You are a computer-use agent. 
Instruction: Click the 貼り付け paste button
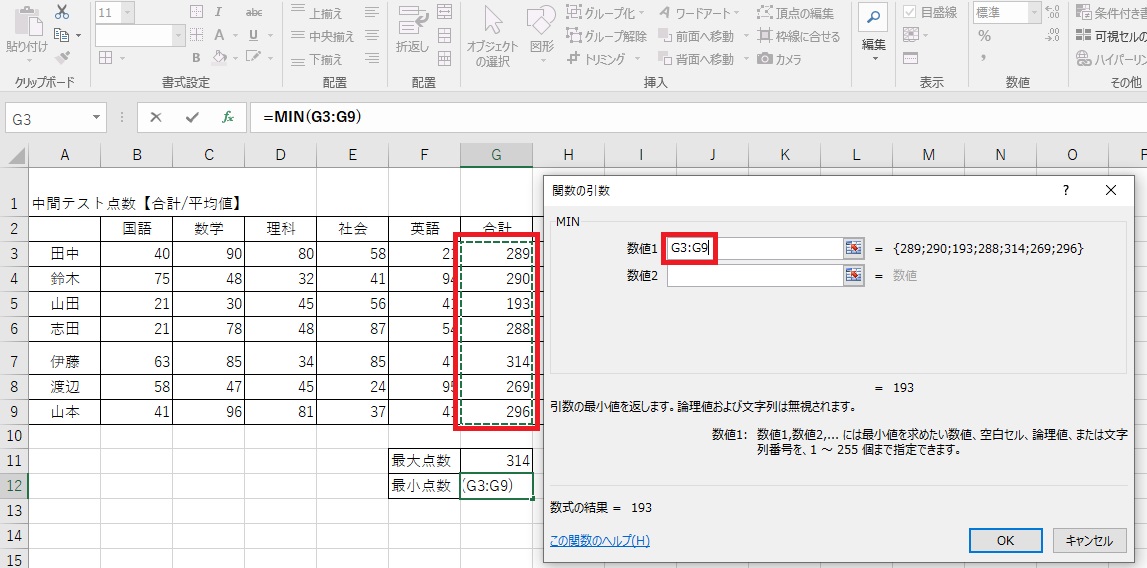[x=27, y=33]
